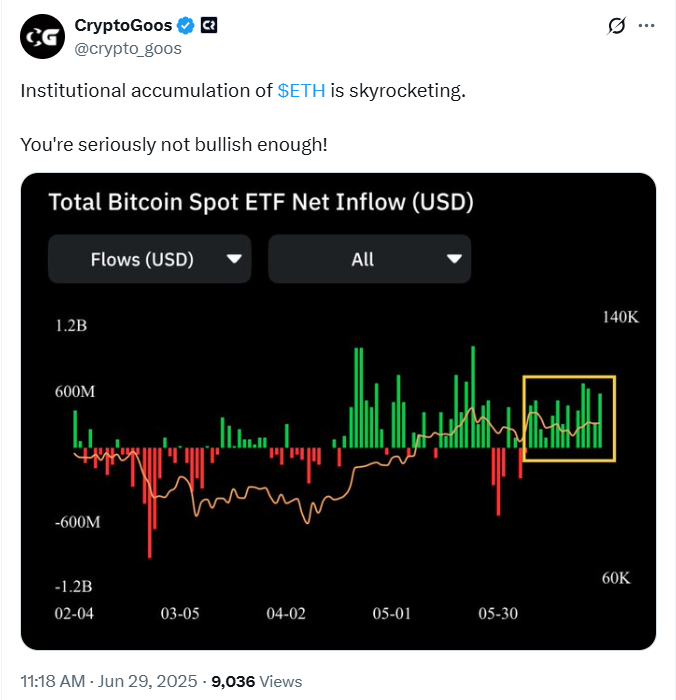Click the yellow highlighted box on chart

tap(569, 418)
